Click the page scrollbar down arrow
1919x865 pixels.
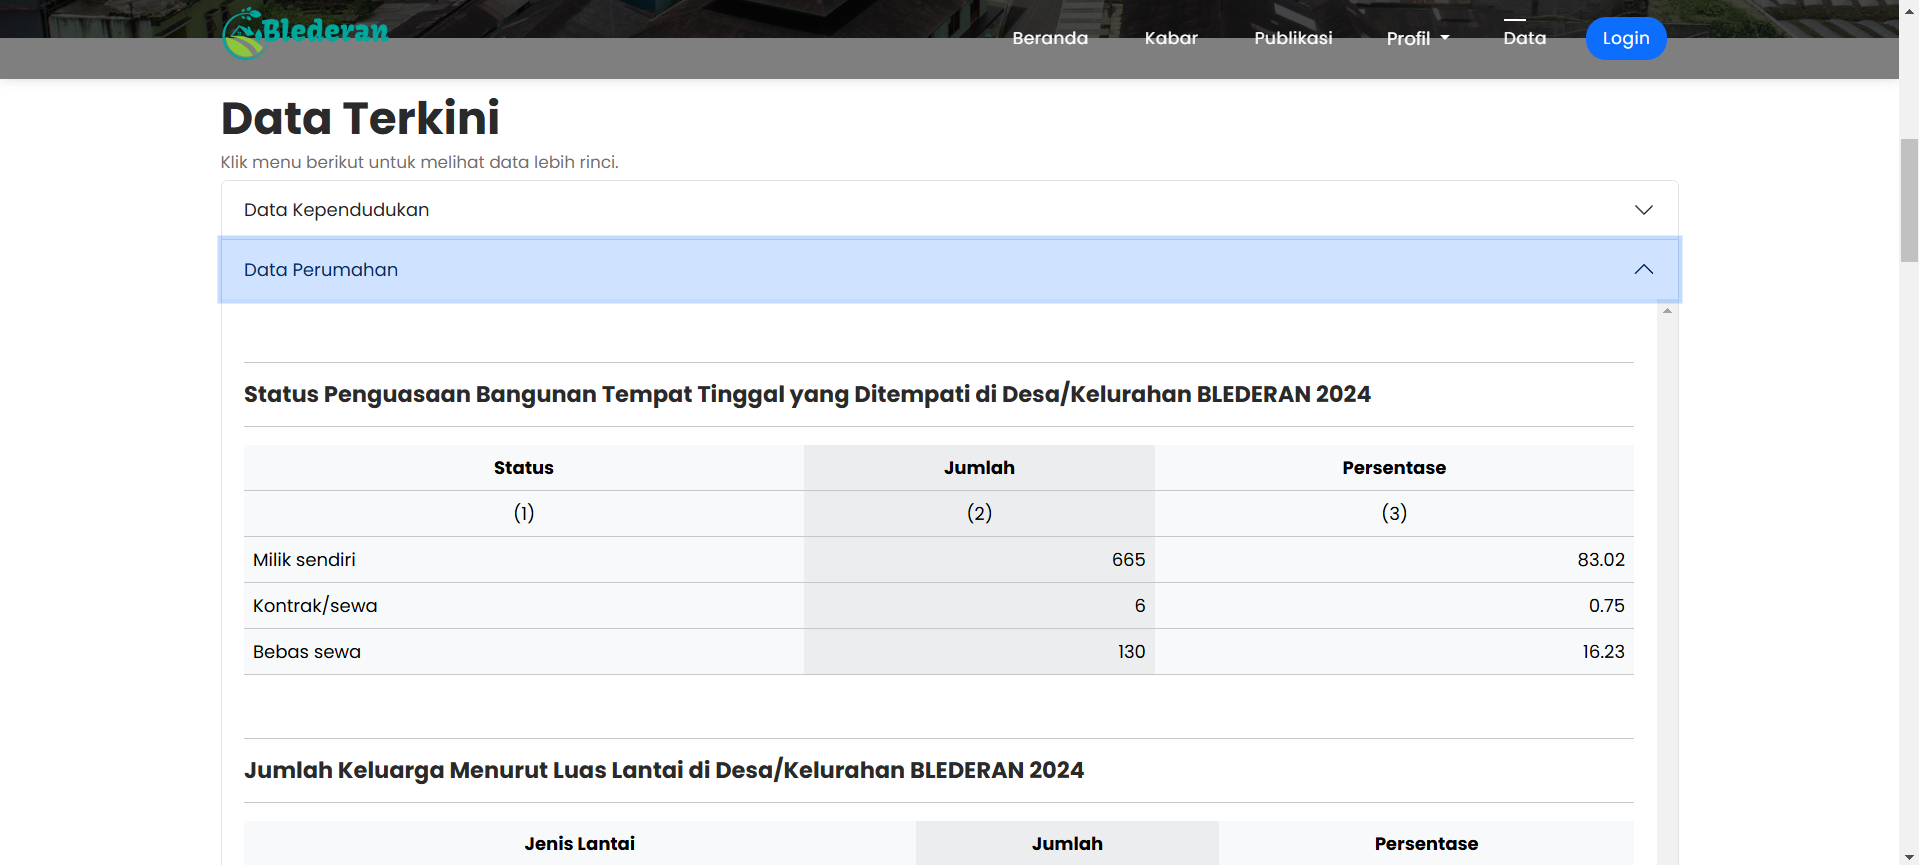click(x=1908, y=857)
